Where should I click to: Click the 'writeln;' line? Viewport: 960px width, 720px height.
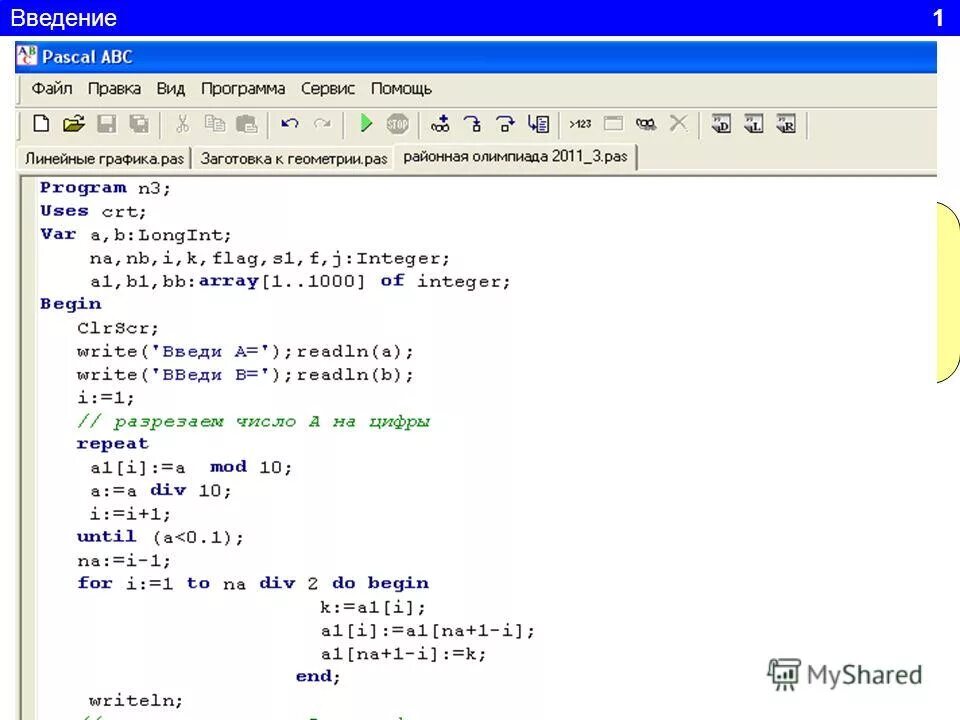(x=136, y=700)
